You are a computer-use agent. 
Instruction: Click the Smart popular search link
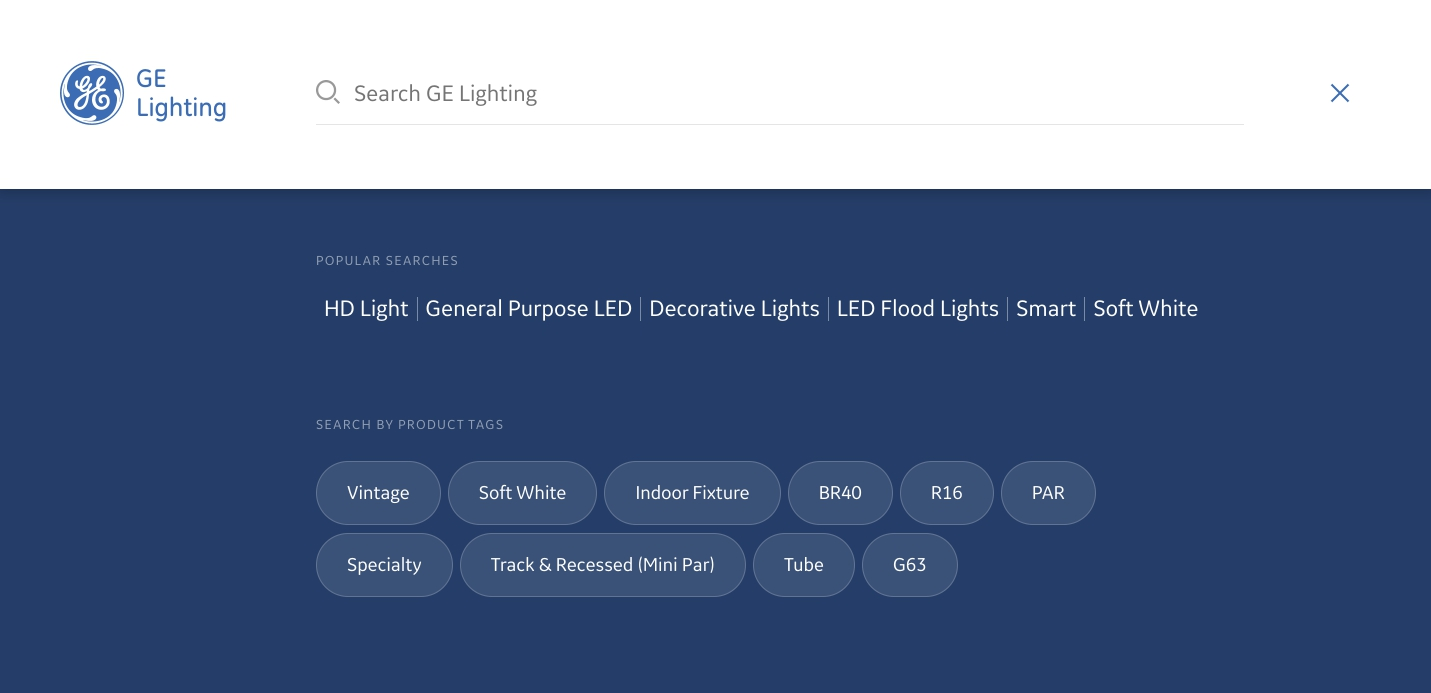click(1045, 309)
